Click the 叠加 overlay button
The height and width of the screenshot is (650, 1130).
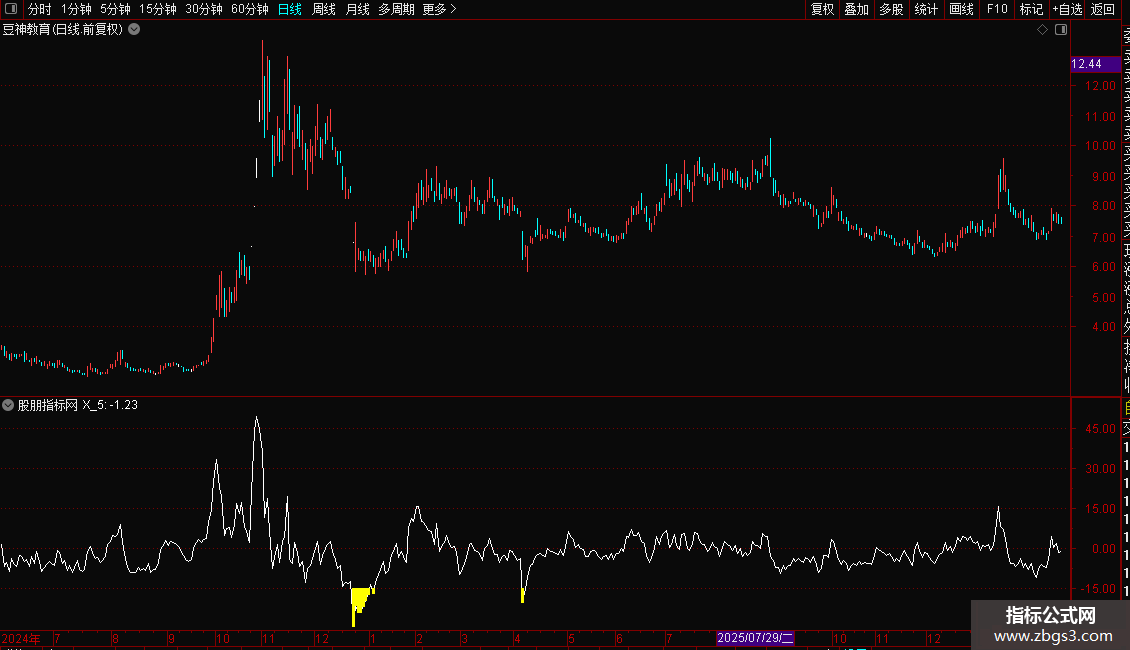coord(857,9)
